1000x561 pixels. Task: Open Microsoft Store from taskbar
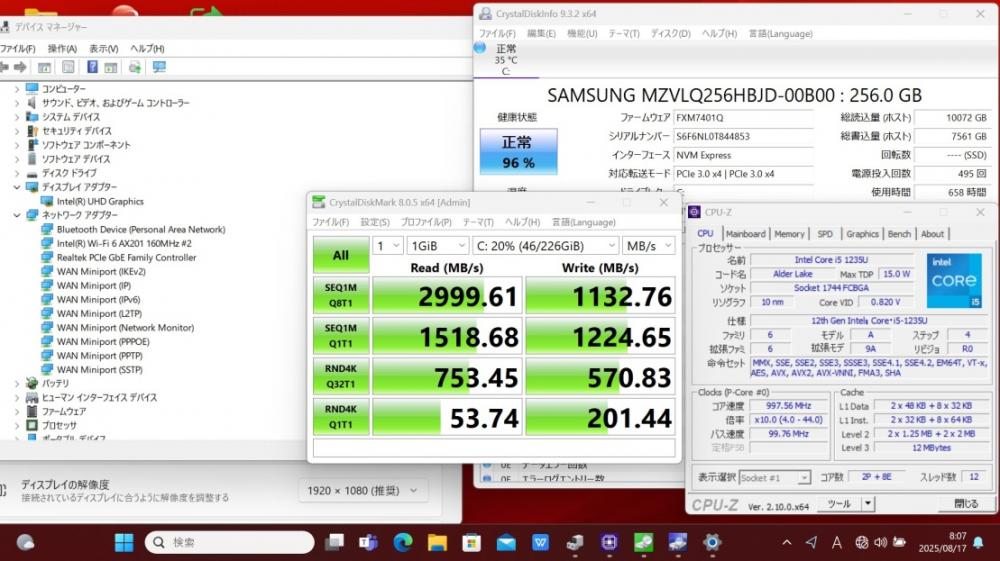(x=471, y=543)
